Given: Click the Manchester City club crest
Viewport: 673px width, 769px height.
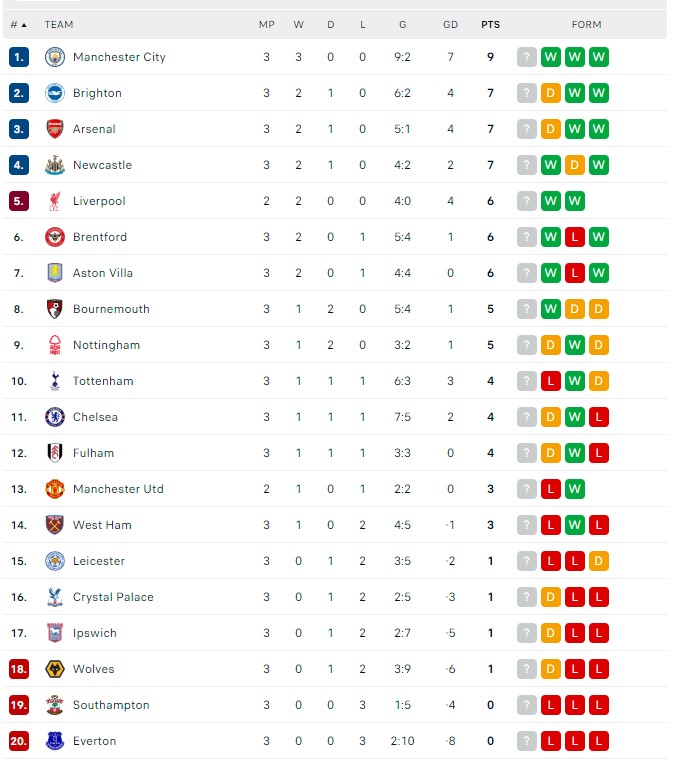Looking at the screenshot, I should pyautogui.click(x=54, y=57).
